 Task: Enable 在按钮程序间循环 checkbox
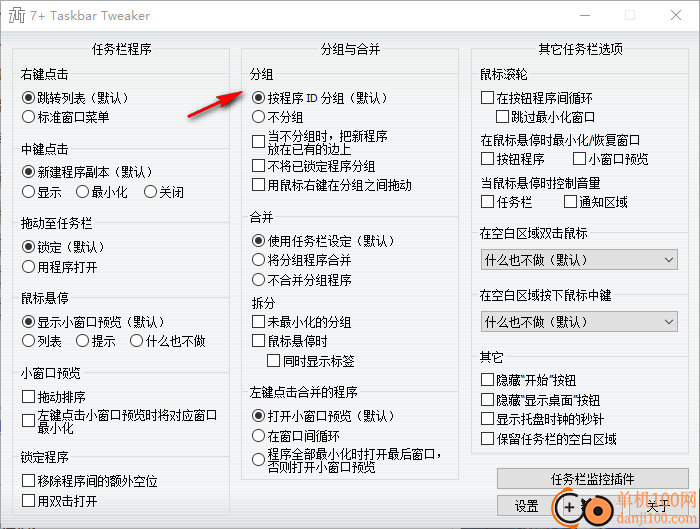pos(488,97)
